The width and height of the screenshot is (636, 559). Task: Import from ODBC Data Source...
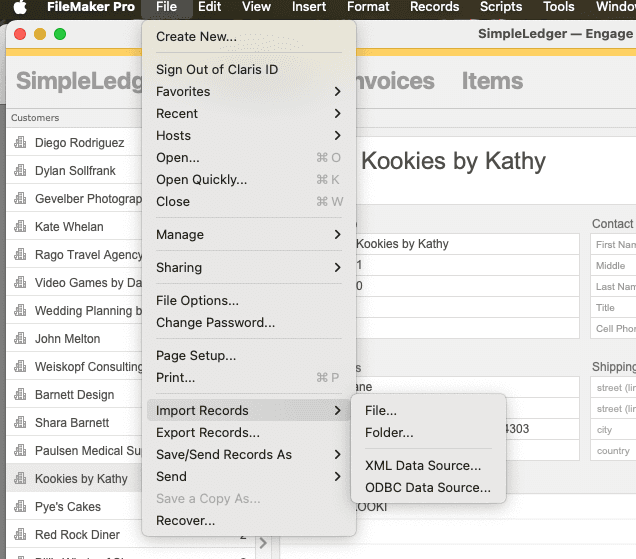click(x=428, y=487)
